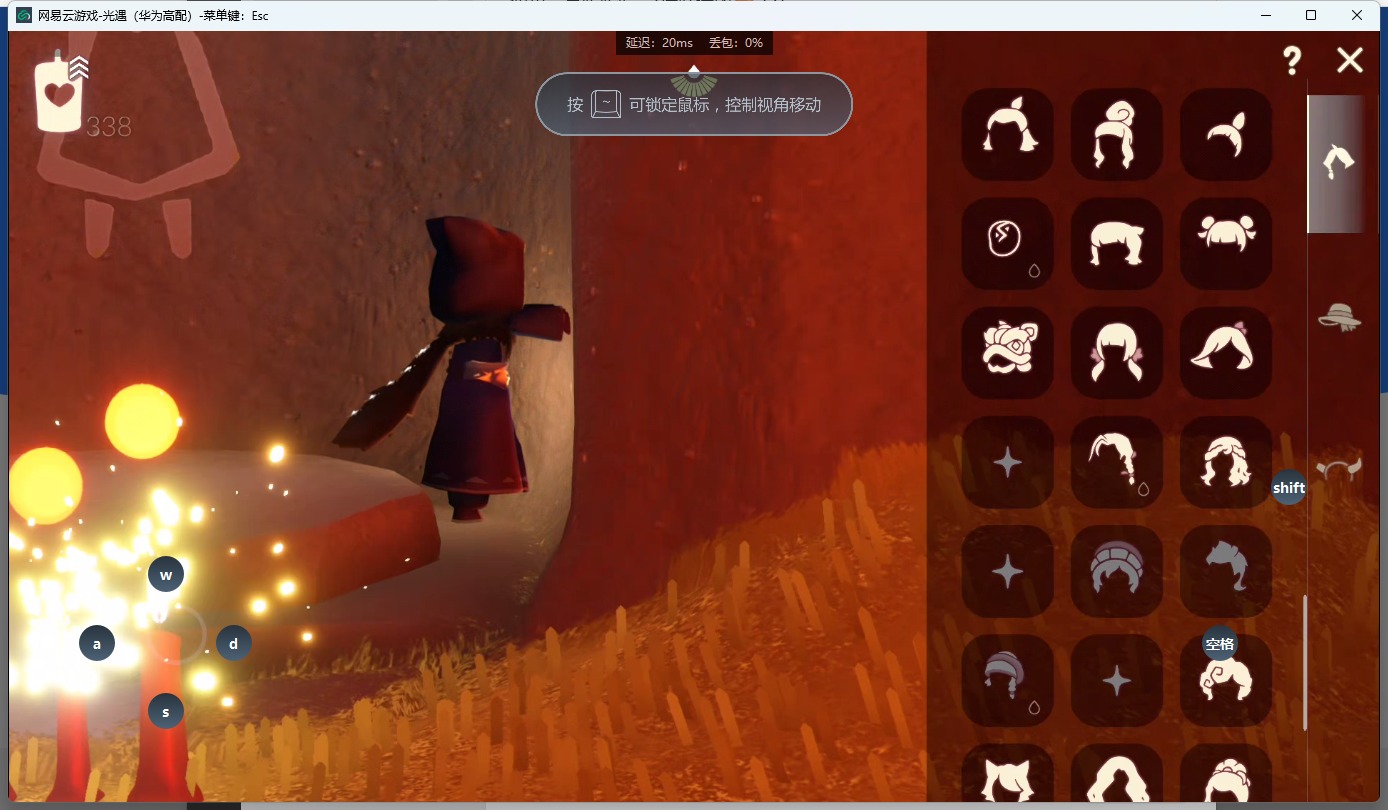Click the 空格 spacebar key overlay
This screenshot has height=810, width=1388.
point(1220,643)
